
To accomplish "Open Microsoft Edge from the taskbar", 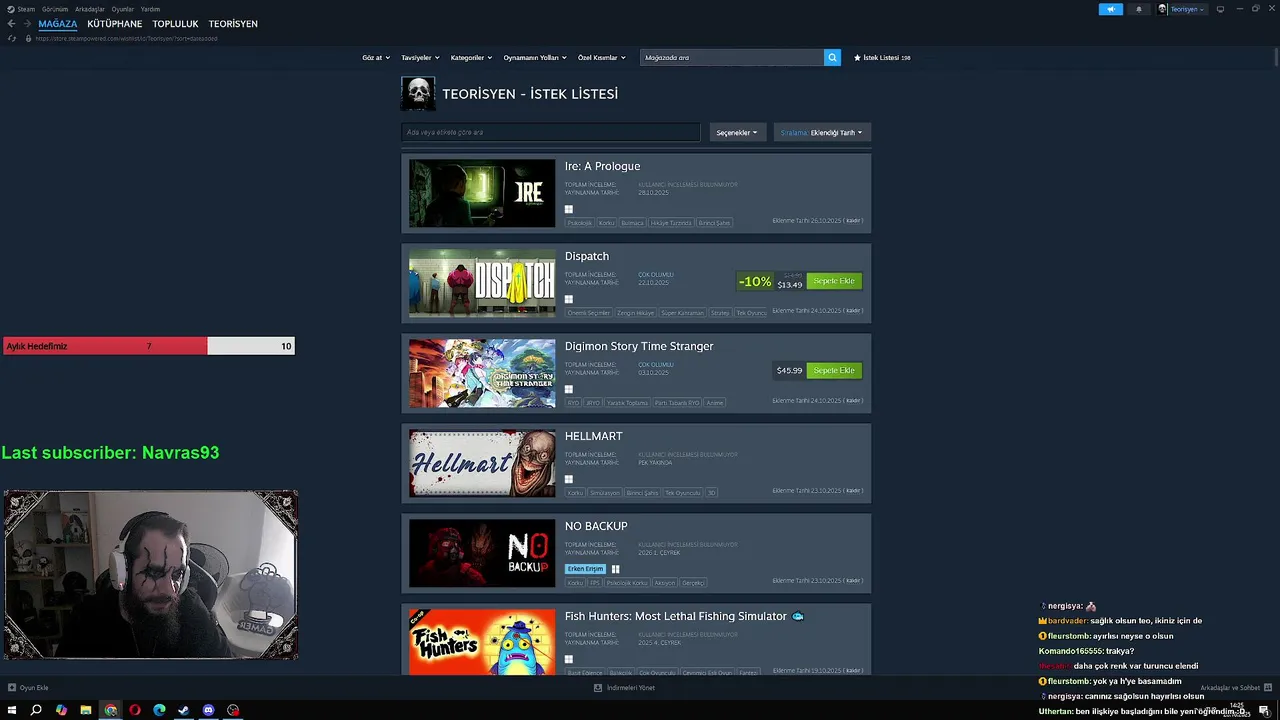I will coord(159,710).
